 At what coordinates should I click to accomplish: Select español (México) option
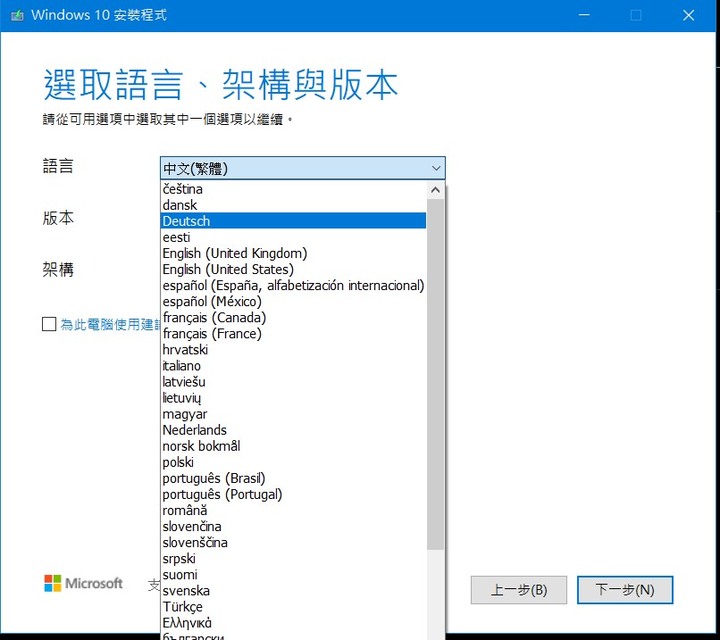294,302
